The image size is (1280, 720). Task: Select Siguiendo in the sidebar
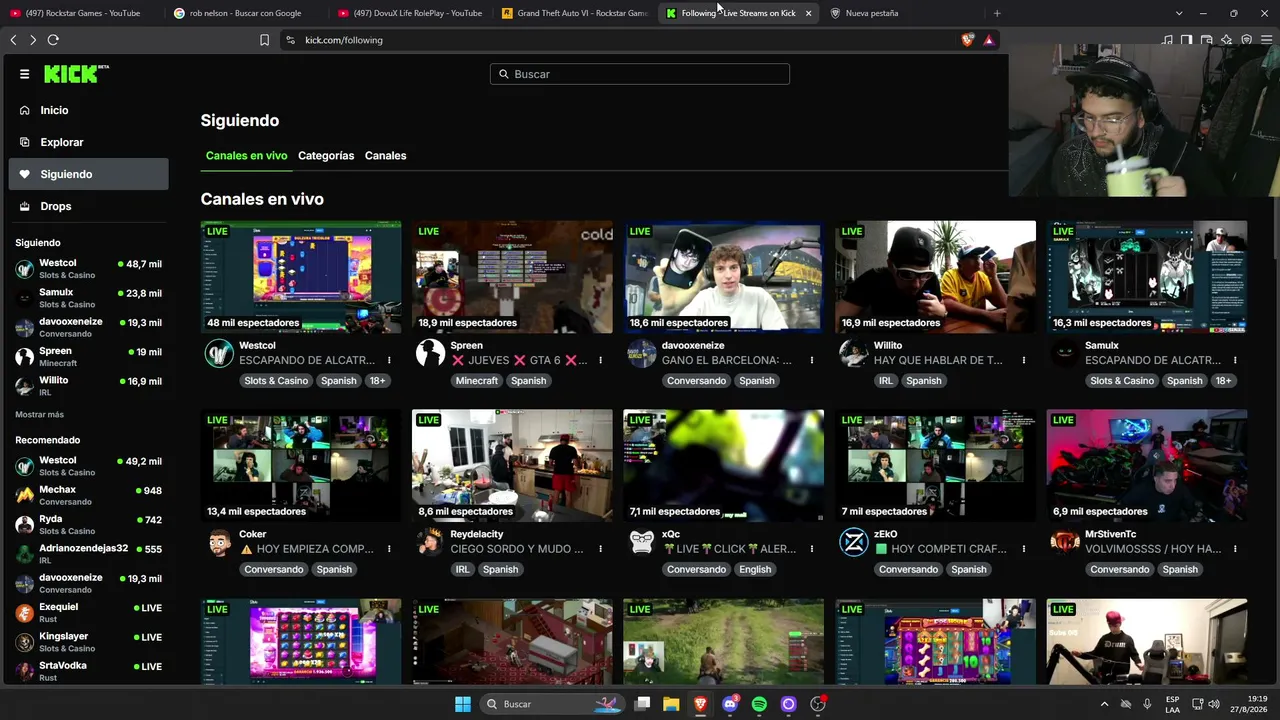[89, 174]
